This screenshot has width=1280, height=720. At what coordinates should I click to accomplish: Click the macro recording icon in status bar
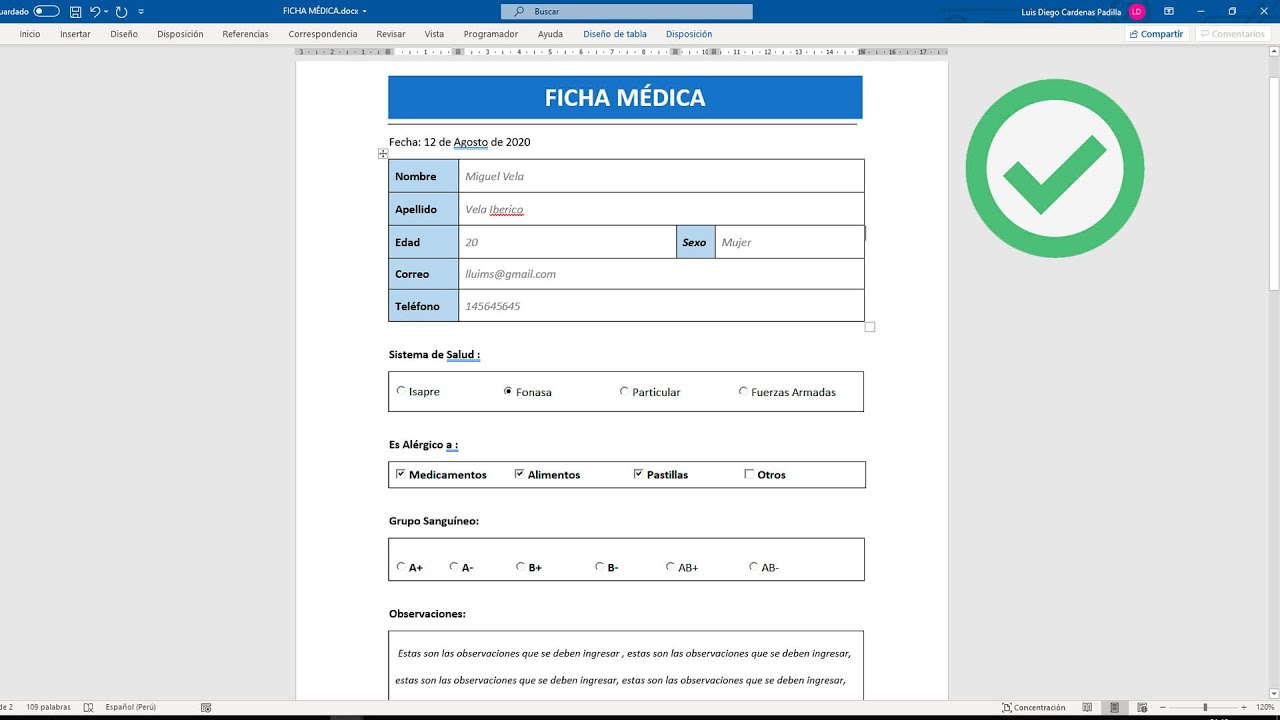pyautogui.click(x=205, y=707)
